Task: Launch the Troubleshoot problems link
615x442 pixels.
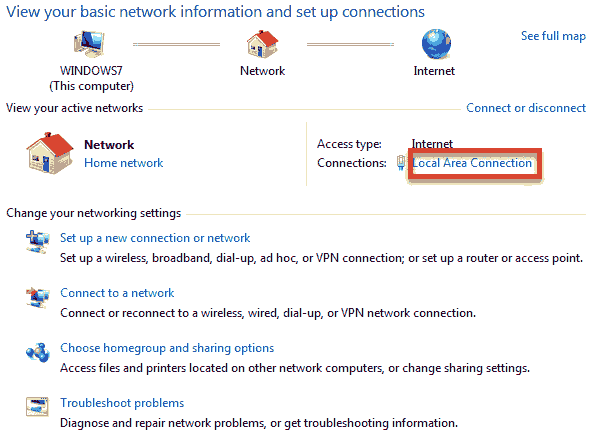Action: click(122, 403)
